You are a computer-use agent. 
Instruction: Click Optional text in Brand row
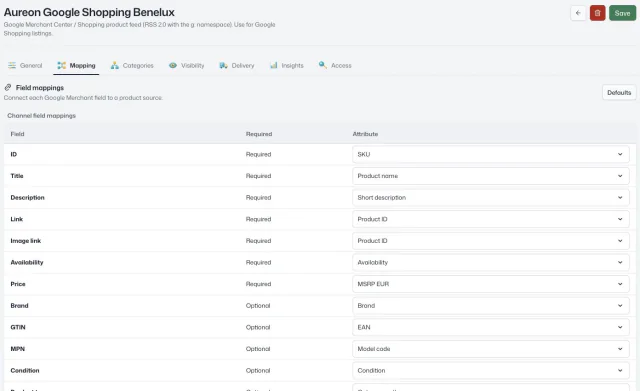pos(258,306)
